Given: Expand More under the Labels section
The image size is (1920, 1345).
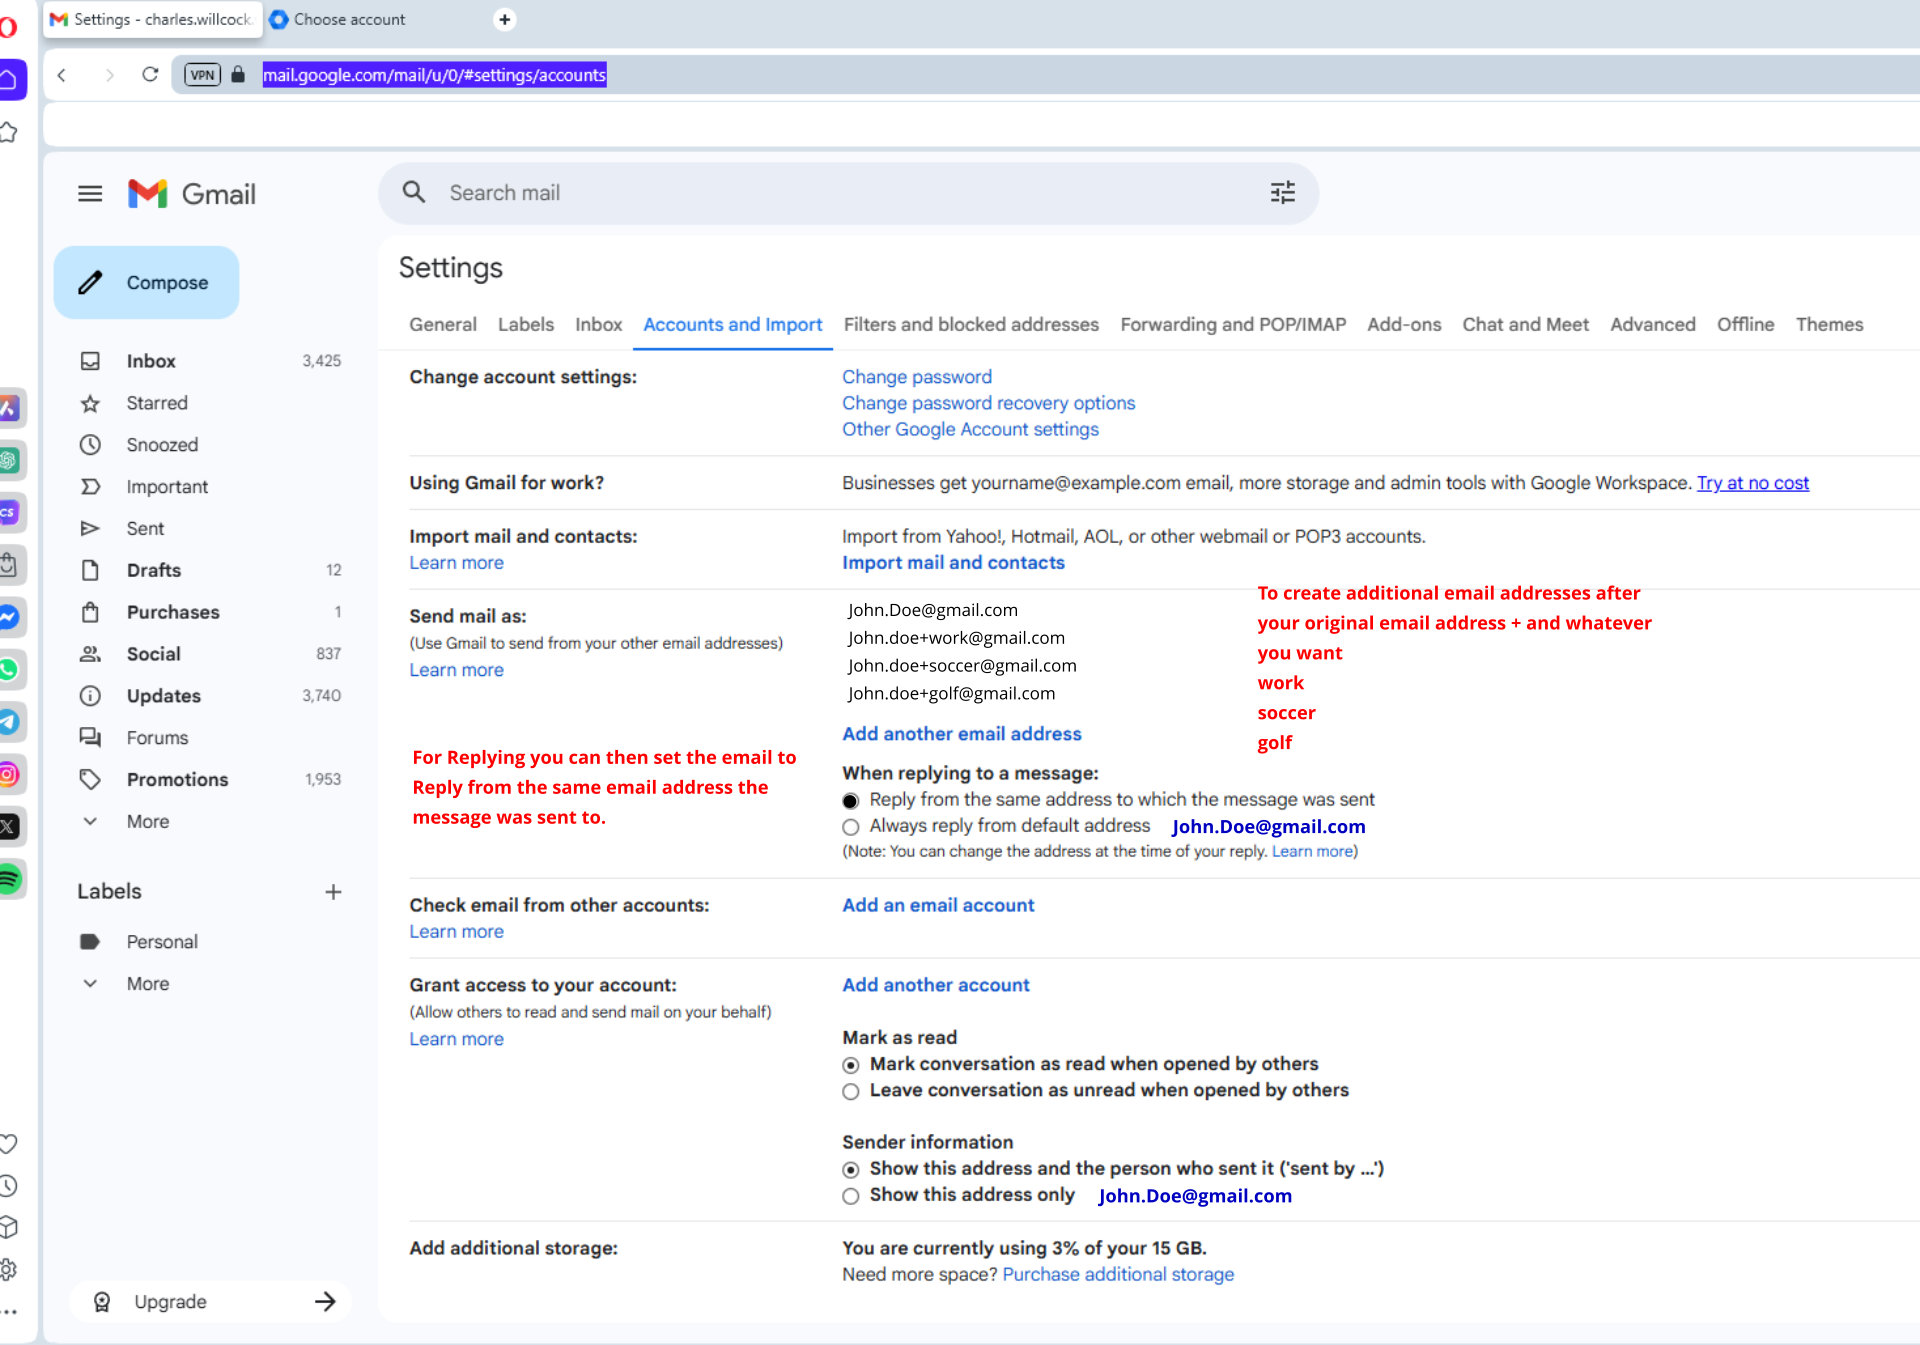Looking at the screenshot, I should pyautogui.click(x=147, y=984).
